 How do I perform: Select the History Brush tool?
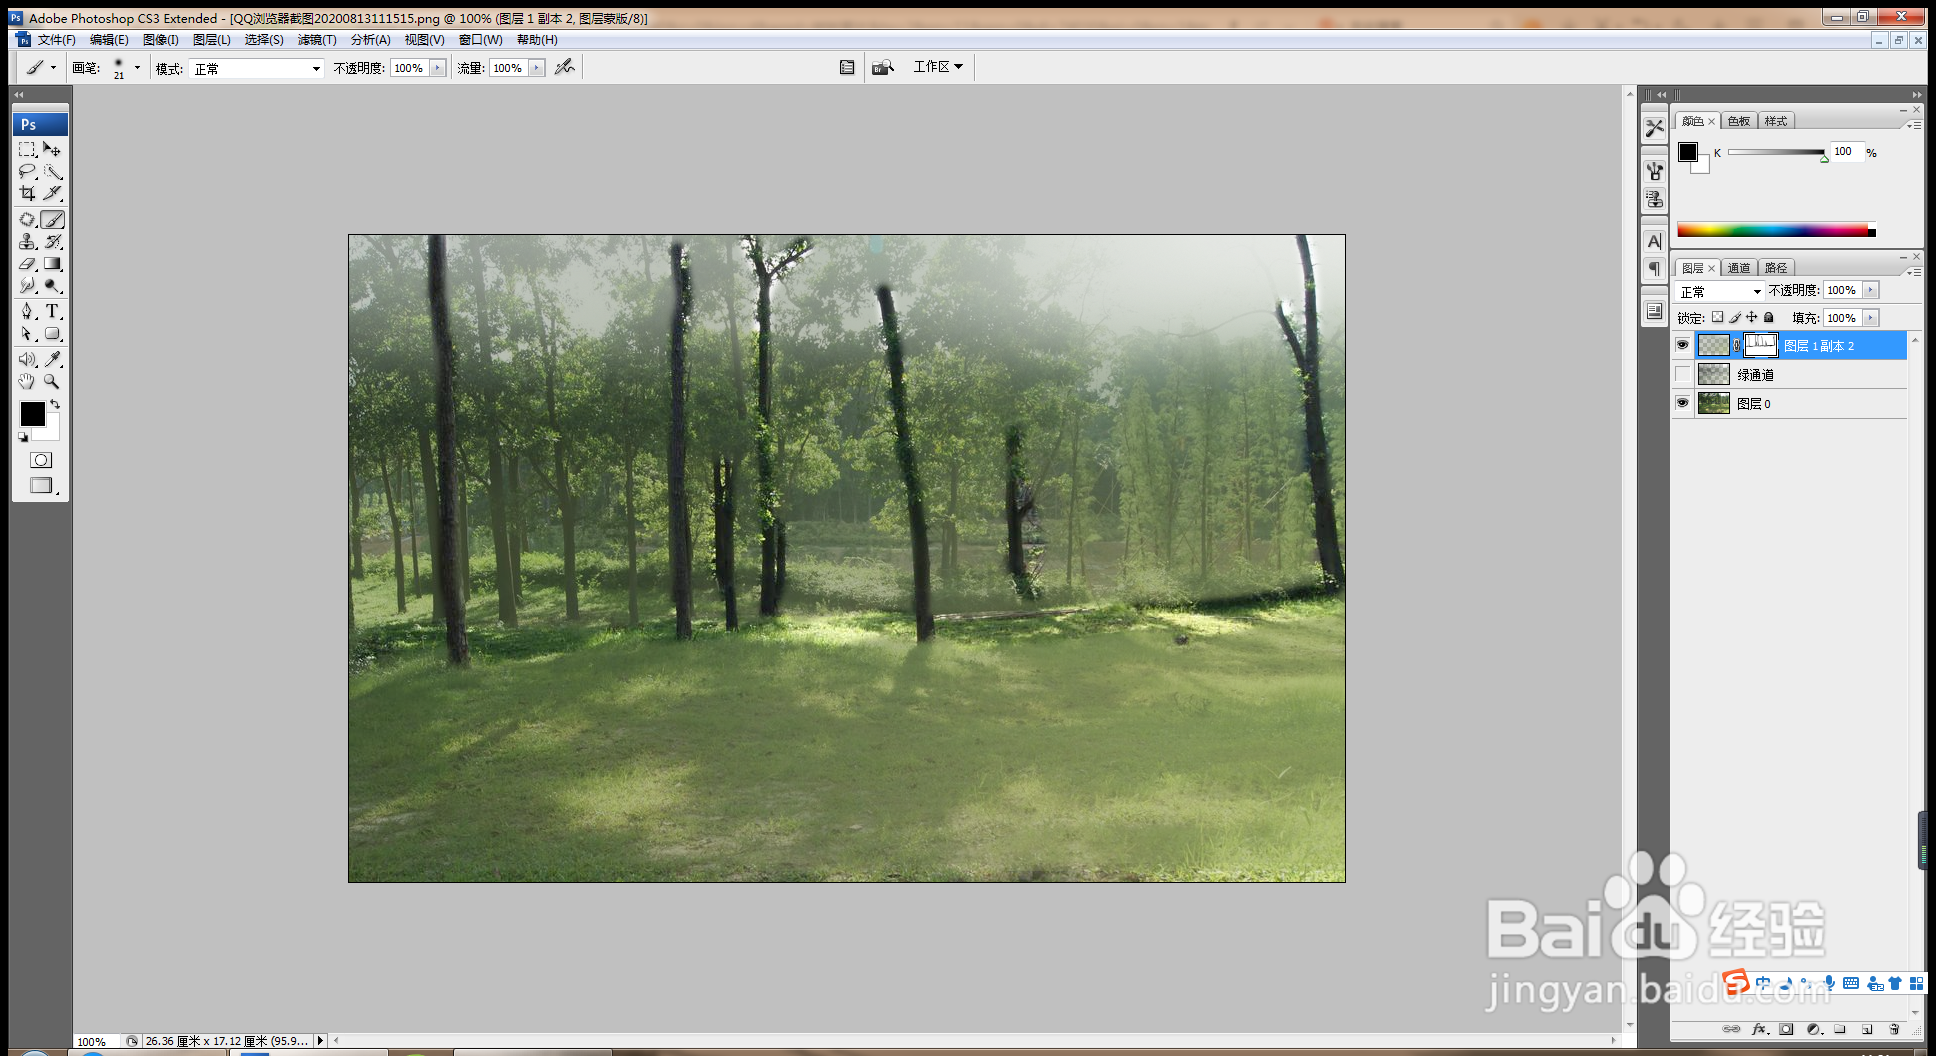53,241
